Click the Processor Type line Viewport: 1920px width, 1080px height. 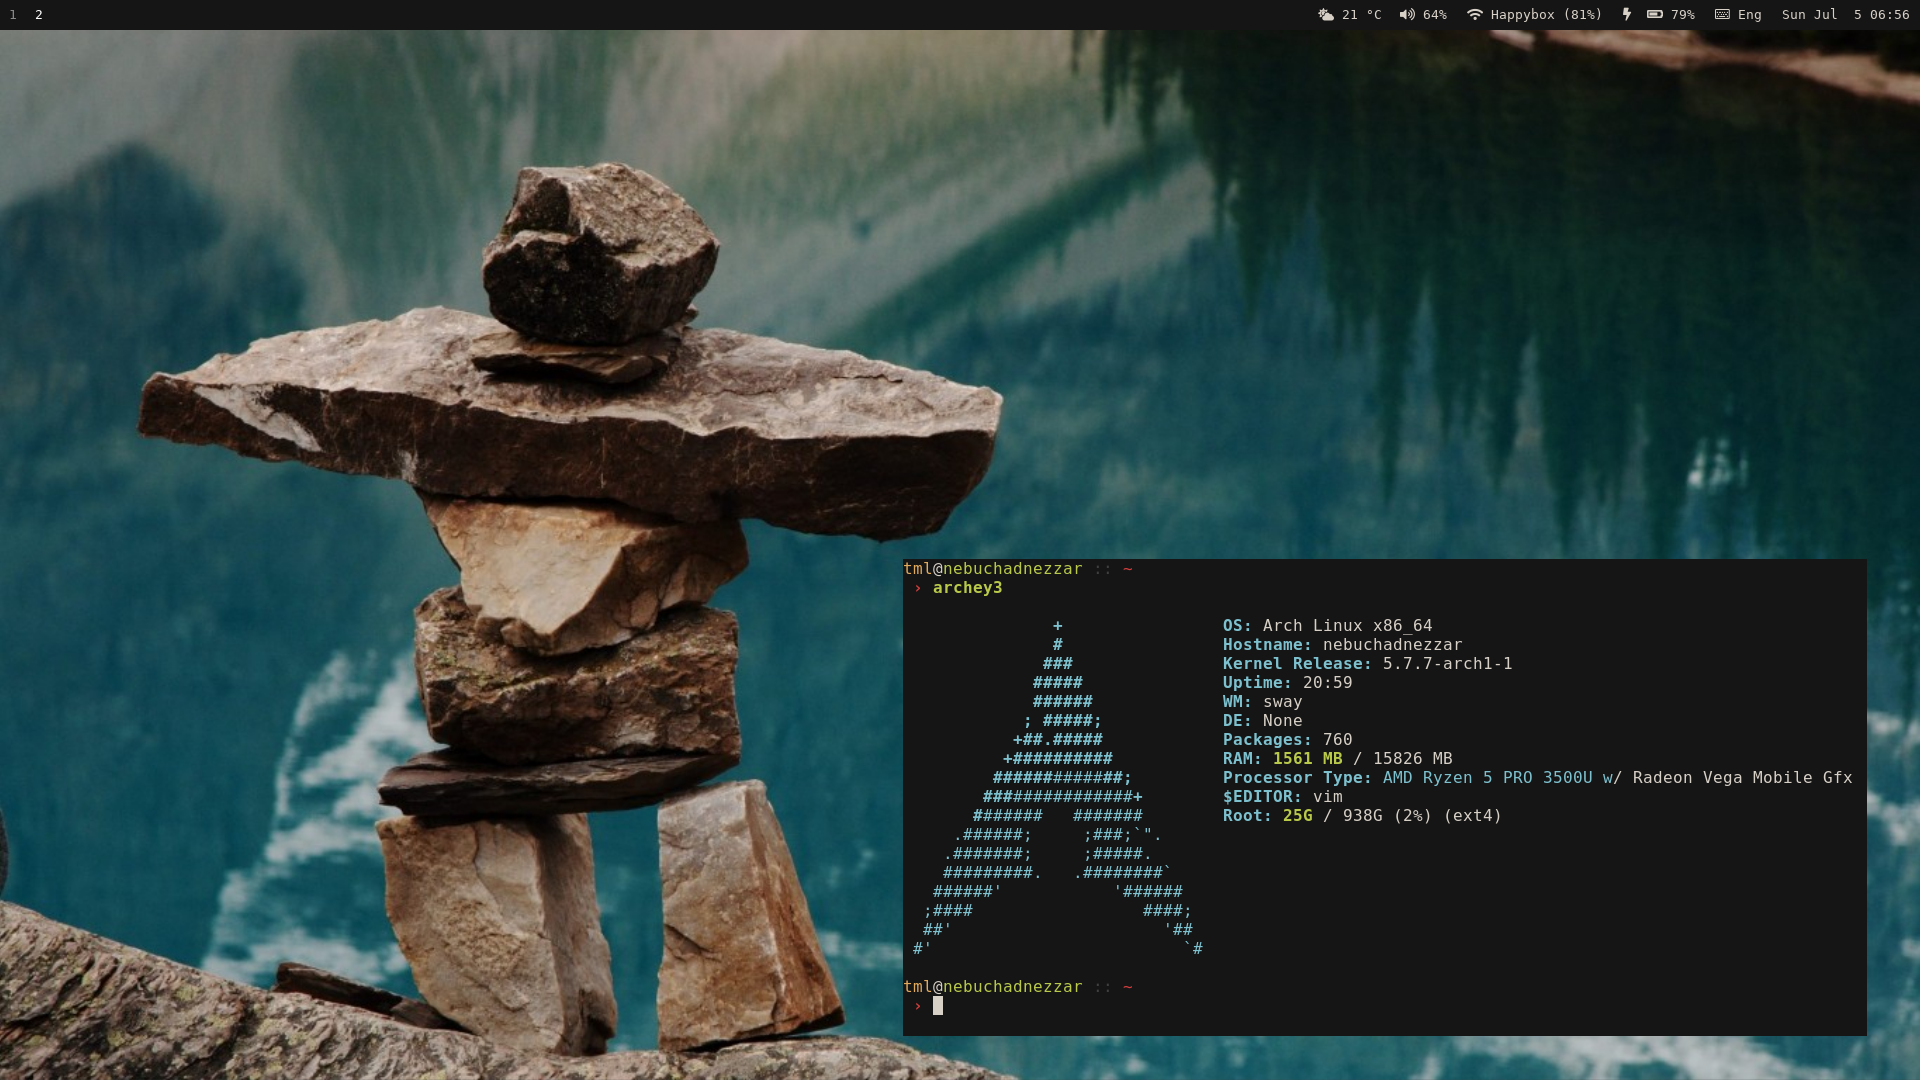(x=1536, y=778)
